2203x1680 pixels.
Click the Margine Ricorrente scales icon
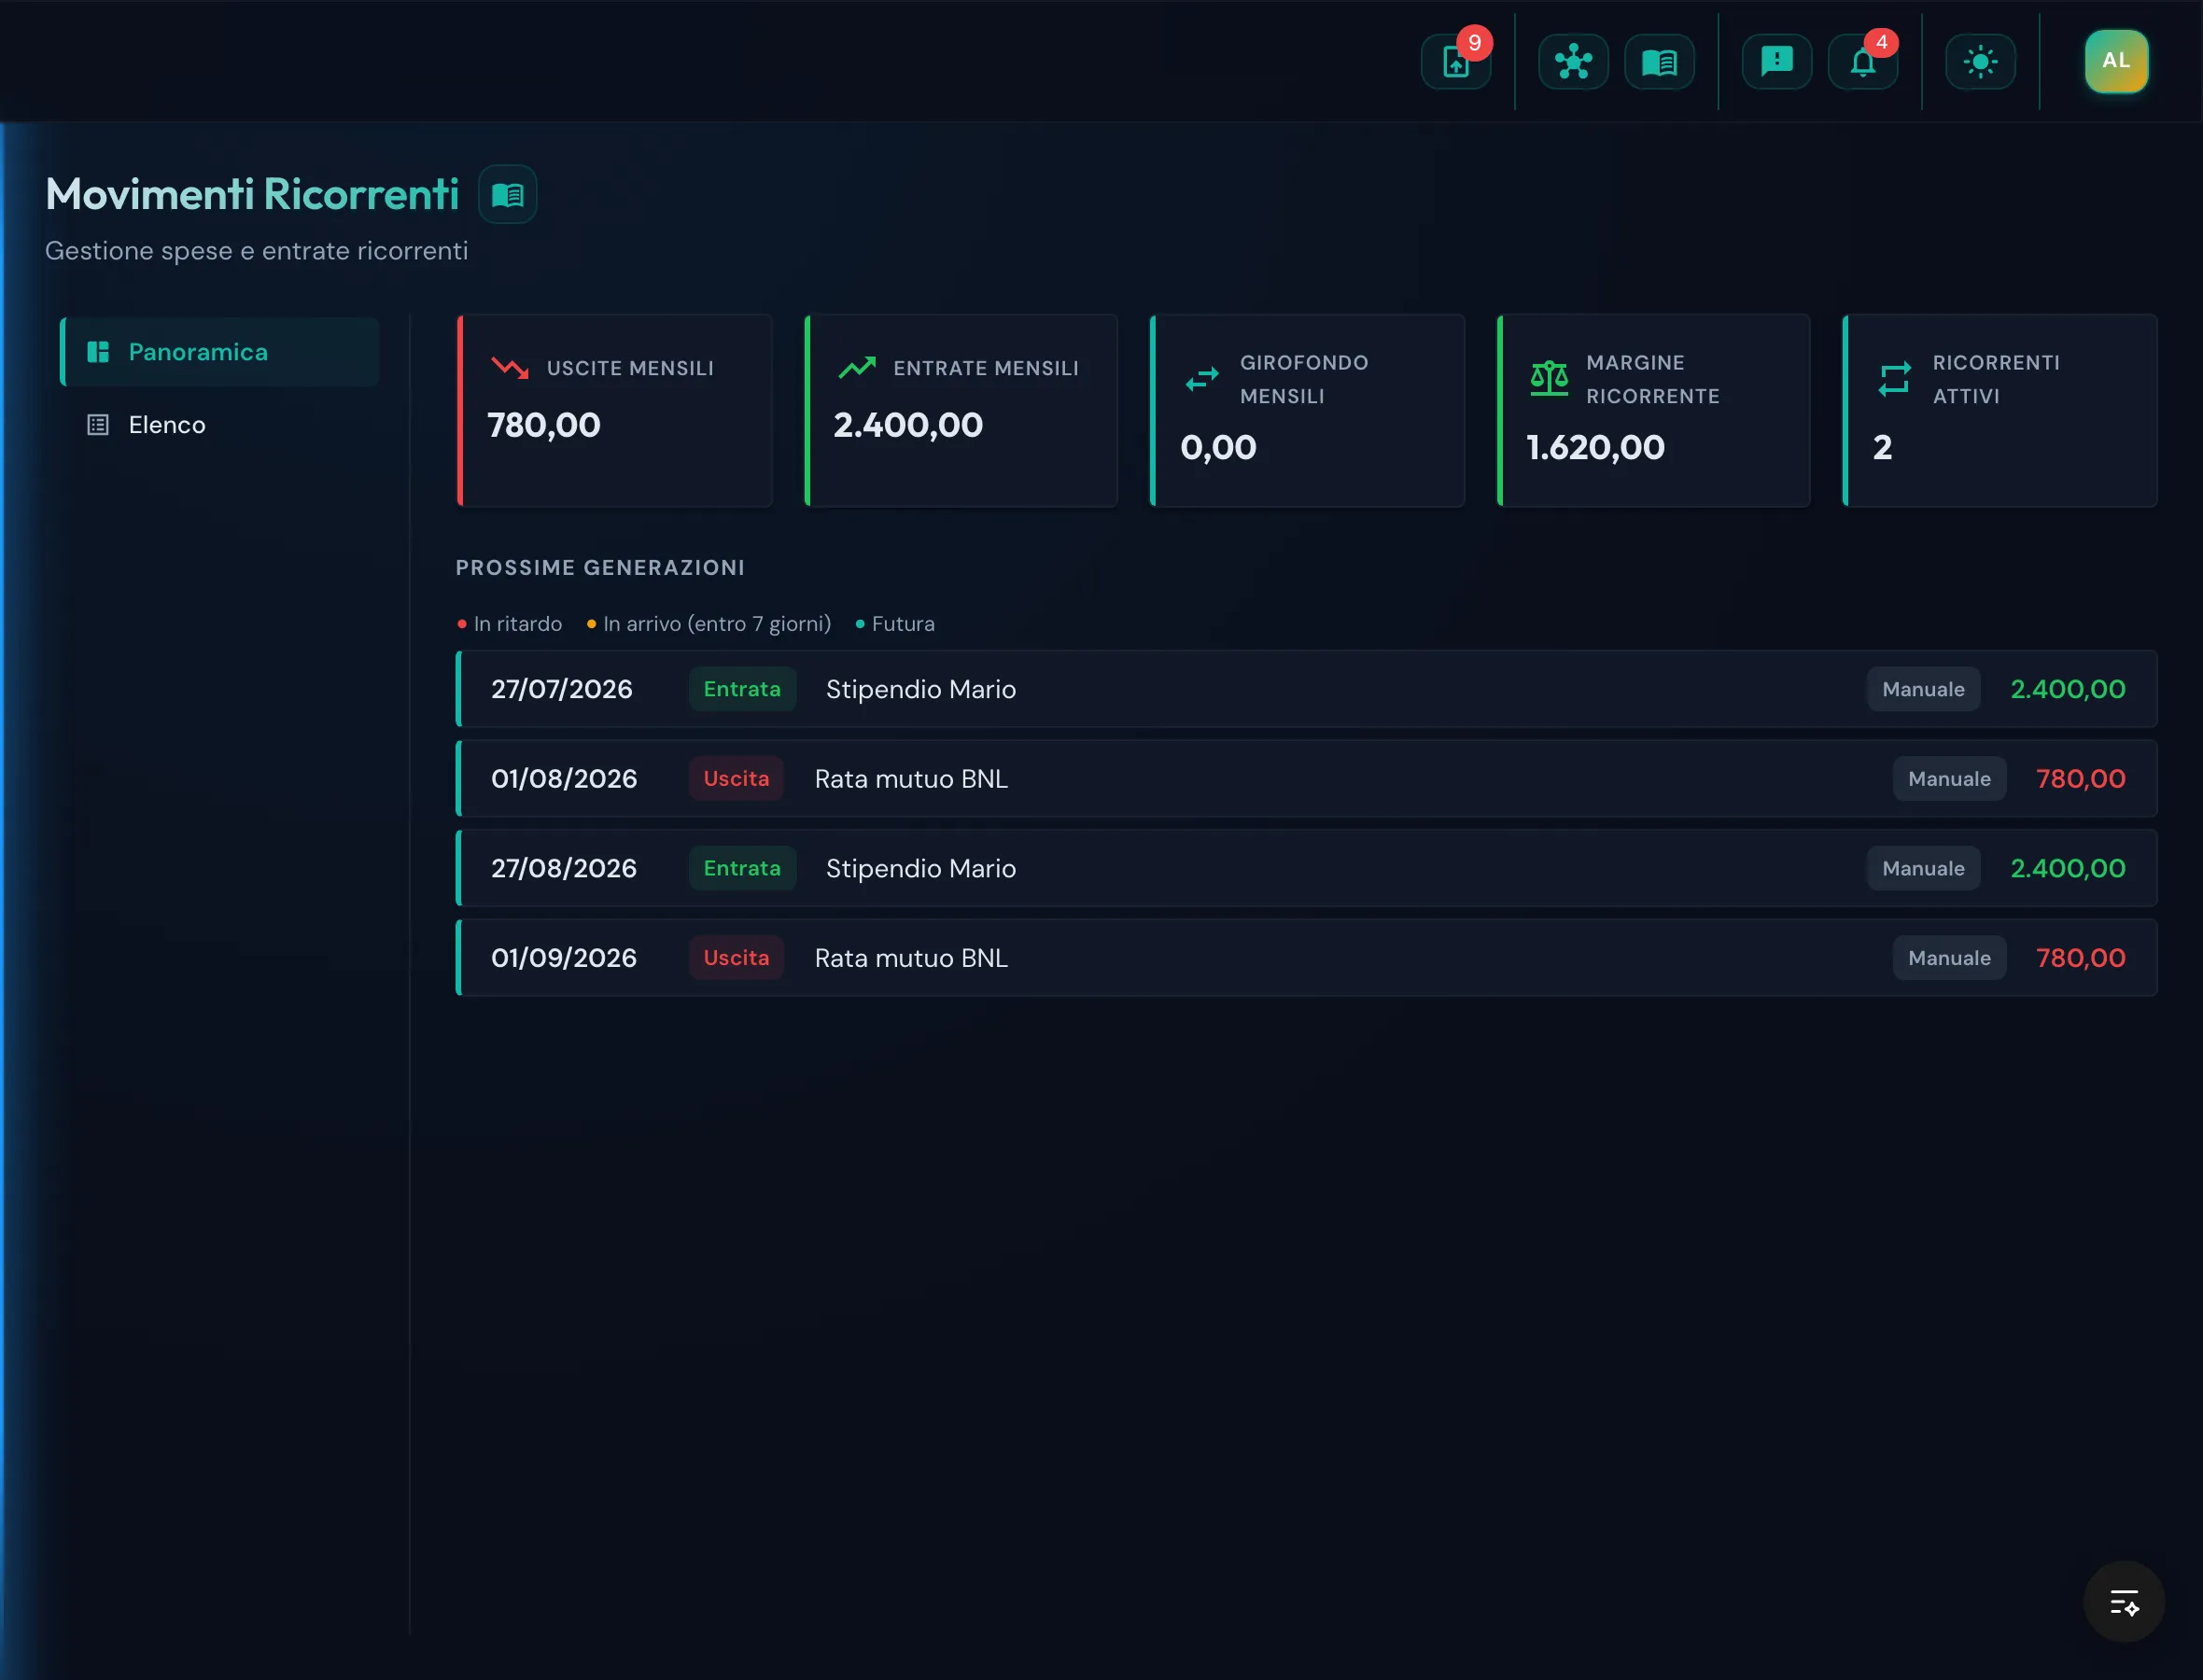click(1549, 379)
